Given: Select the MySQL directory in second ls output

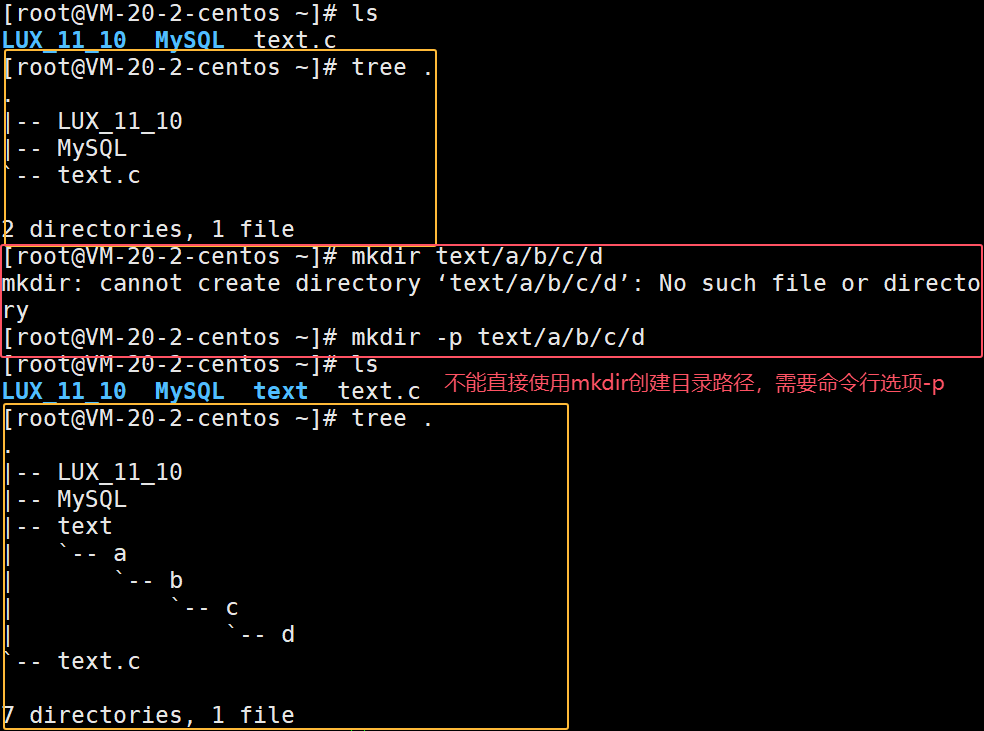Looking at the screenshot, I should [x=190, y=391].
